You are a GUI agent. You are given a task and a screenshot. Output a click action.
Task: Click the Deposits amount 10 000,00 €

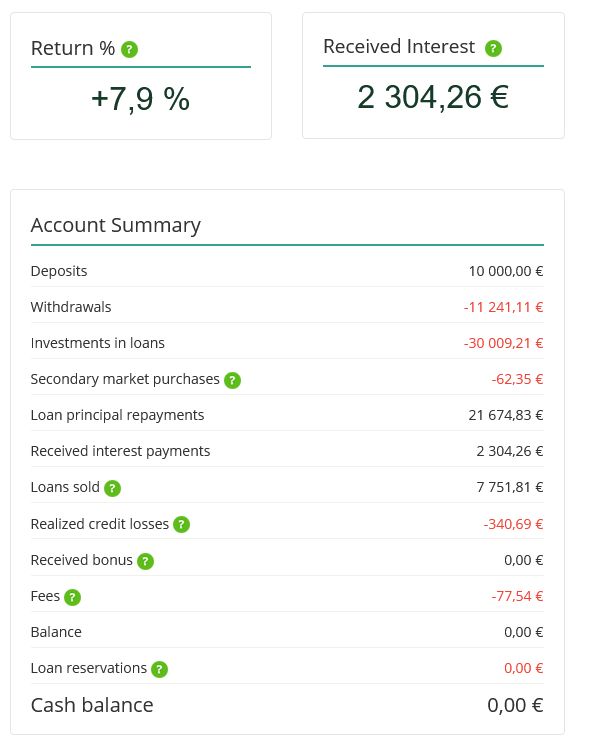coord(506,271)
